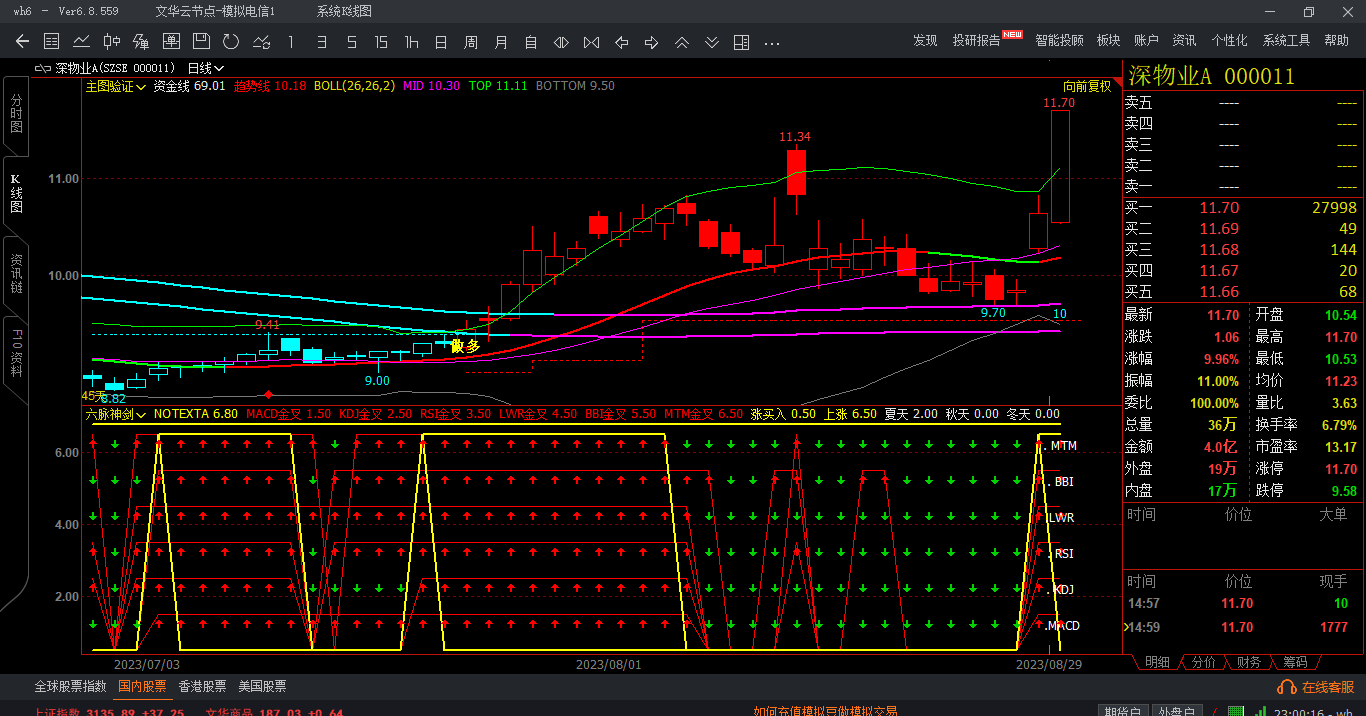Click the 11.34 high candlestick
1366x716 pixels.
(796, 172)
